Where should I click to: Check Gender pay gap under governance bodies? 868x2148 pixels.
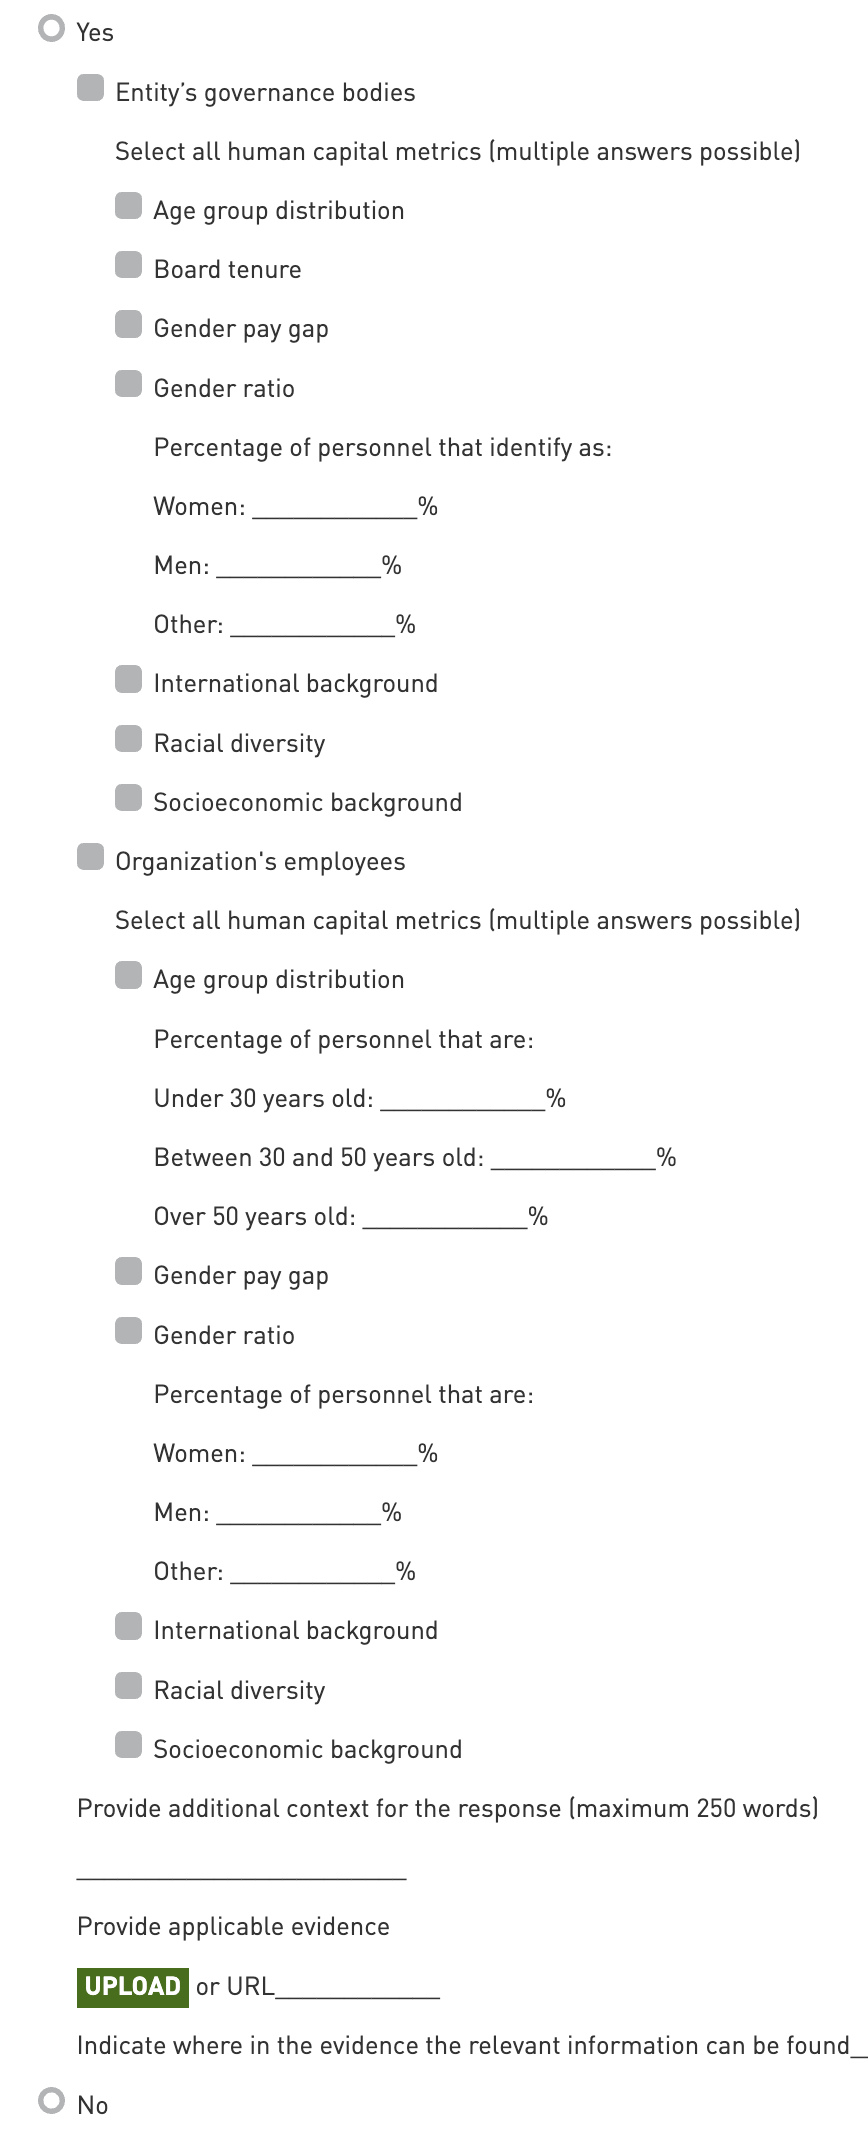(x=129, y=324)
